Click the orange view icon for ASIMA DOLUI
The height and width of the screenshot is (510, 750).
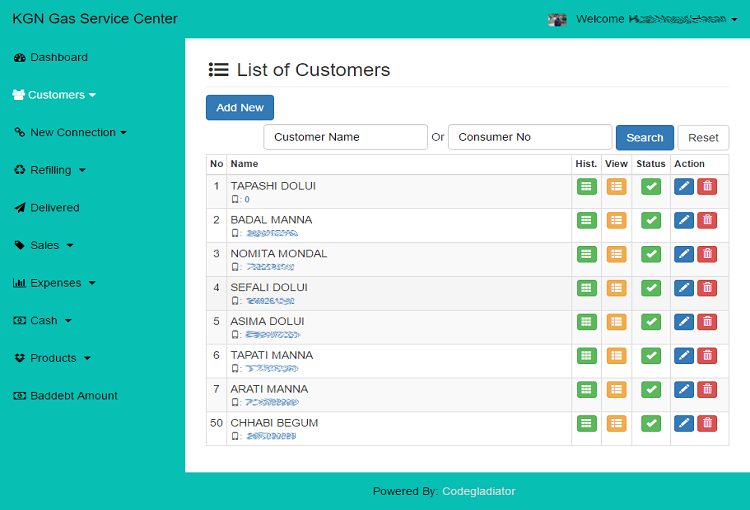point(616,322)
